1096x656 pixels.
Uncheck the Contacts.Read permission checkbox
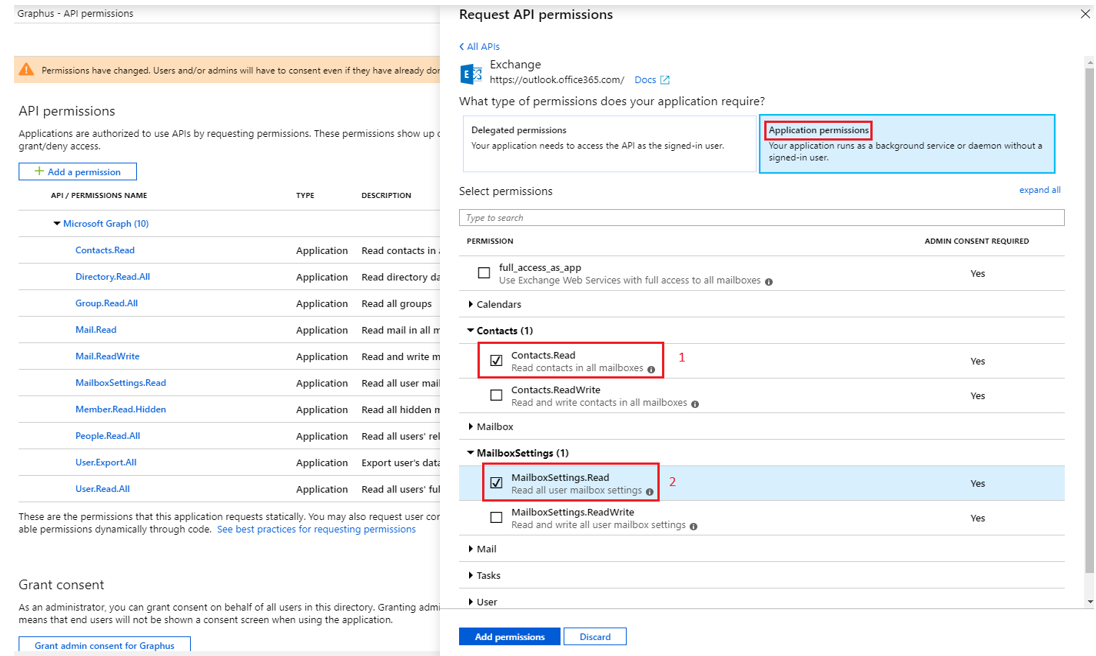point(496,360)
